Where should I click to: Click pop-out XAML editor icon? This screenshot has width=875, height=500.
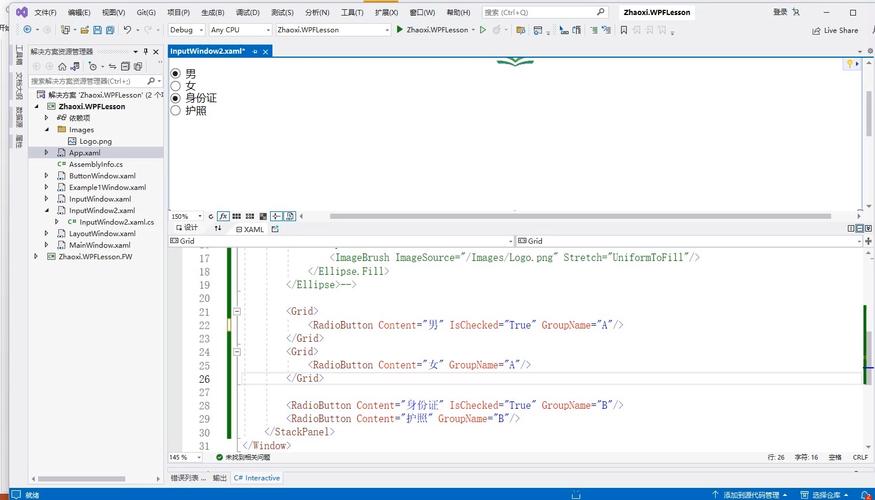275,229
